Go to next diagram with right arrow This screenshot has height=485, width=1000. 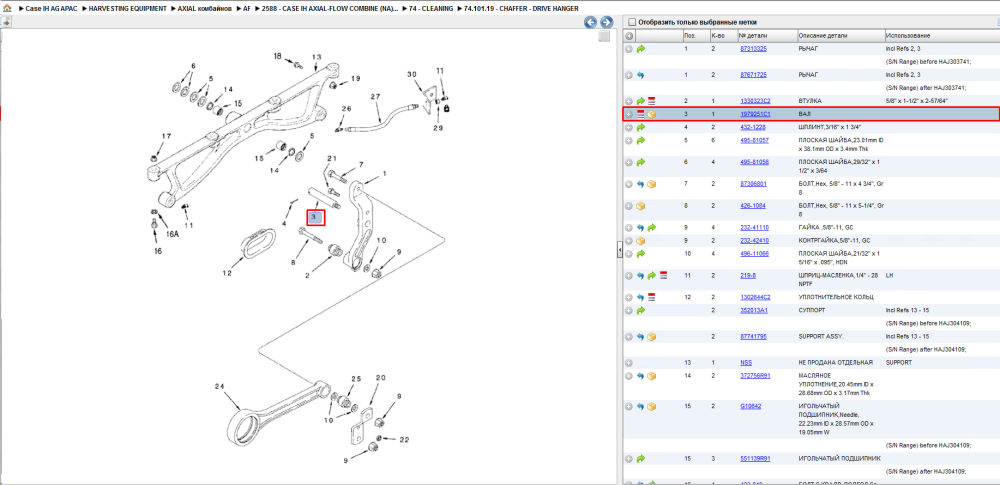point(607,22)
